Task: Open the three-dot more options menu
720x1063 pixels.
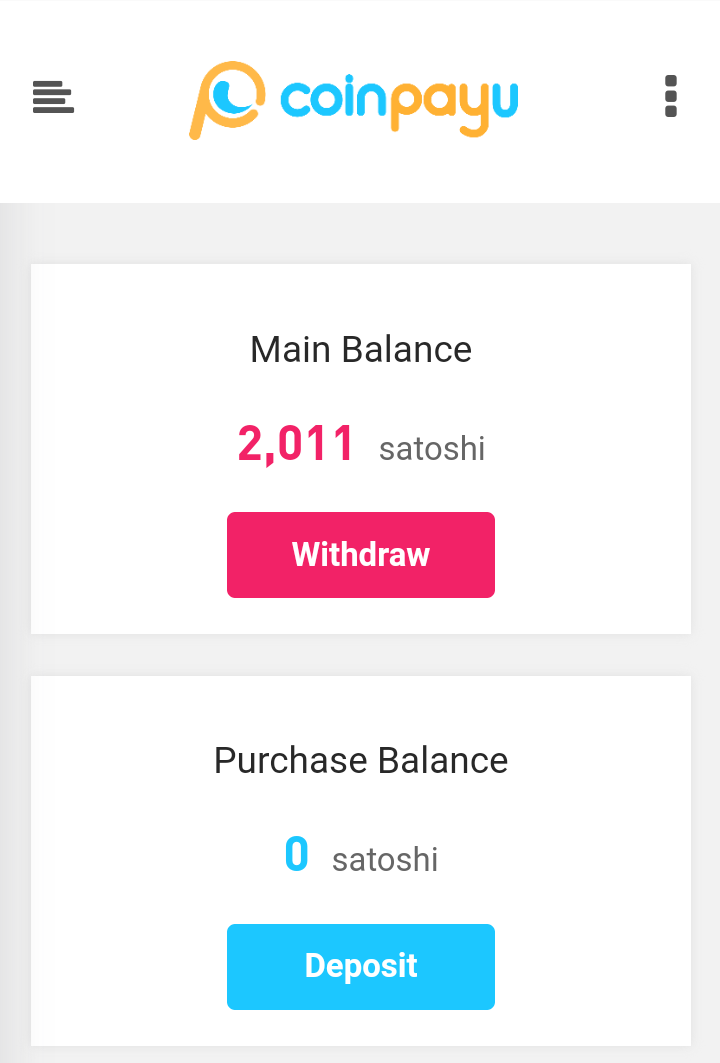Action: pyautogui.click(x=670, y=97)
